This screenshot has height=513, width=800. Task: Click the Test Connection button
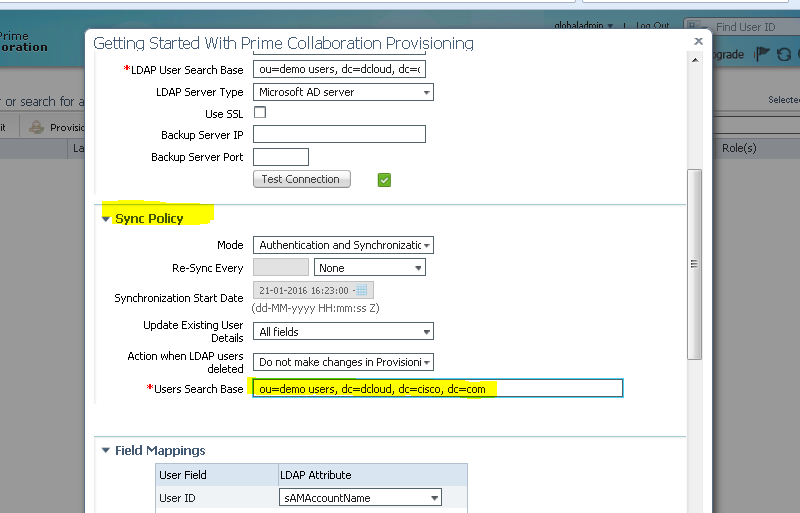click(x=302, y=179)
